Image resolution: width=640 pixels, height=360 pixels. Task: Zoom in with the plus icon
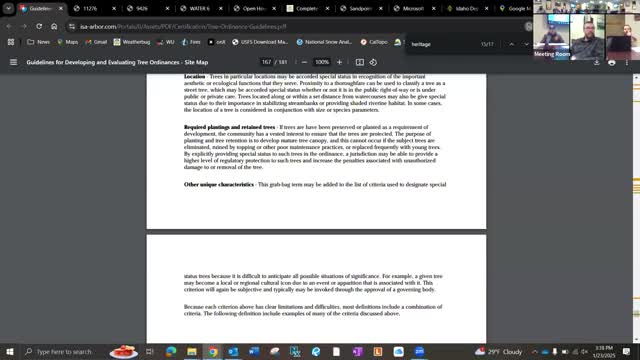pyautogui.click(x=339, y=62)
